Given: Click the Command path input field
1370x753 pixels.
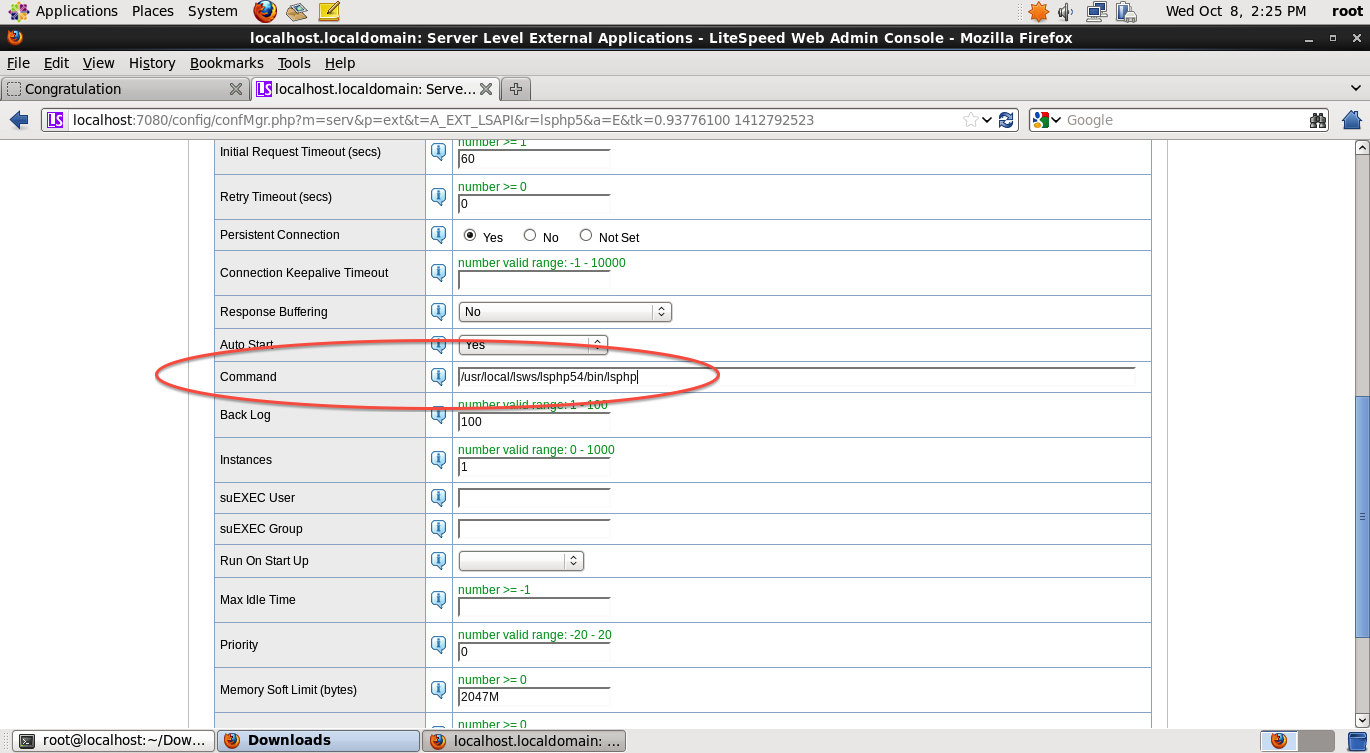Looking at the screenshot, I should [797, 377].
